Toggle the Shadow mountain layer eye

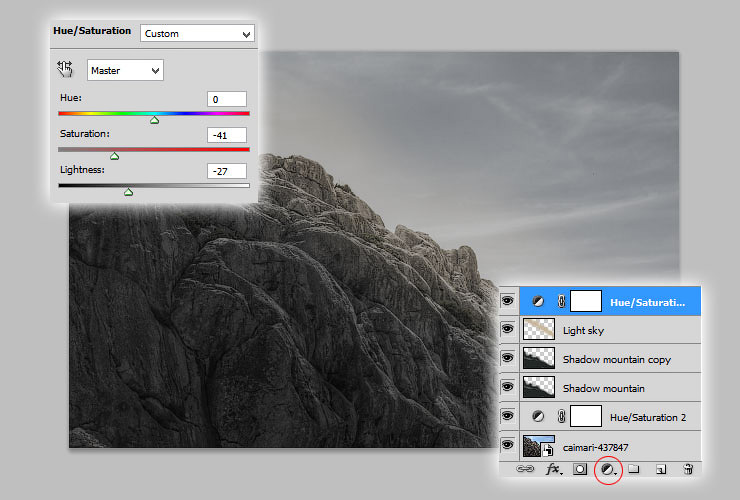click(508, 387)
